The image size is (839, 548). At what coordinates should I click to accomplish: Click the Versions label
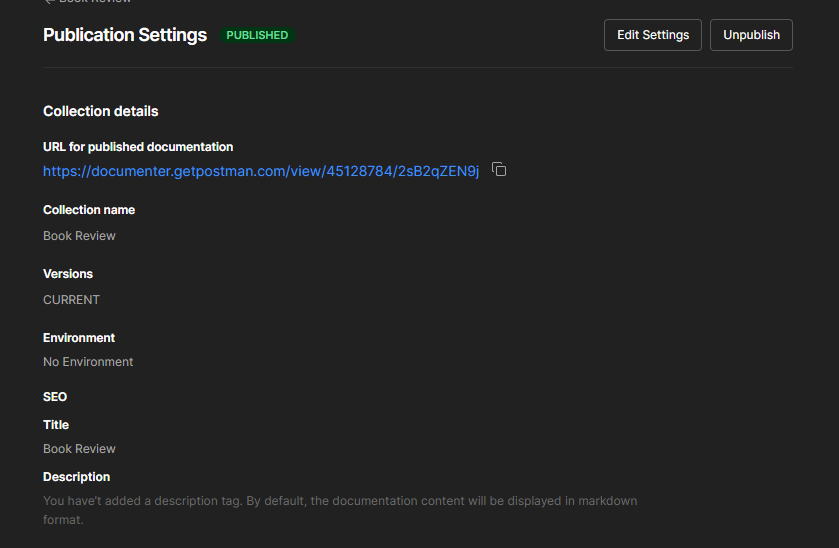68,274
